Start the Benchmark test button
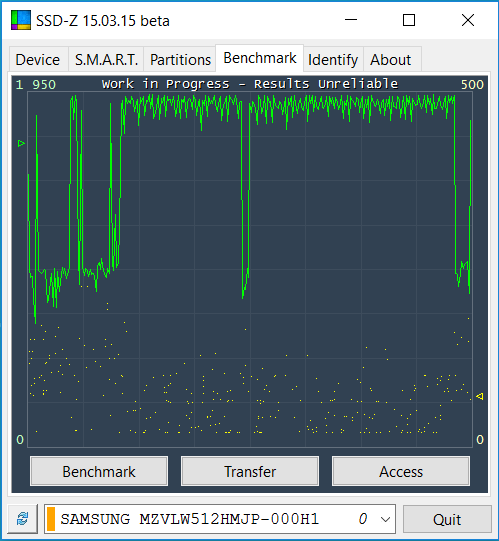The height and width of the screenshot is (541, 499). pyautogui.click(x=99, y=471)
